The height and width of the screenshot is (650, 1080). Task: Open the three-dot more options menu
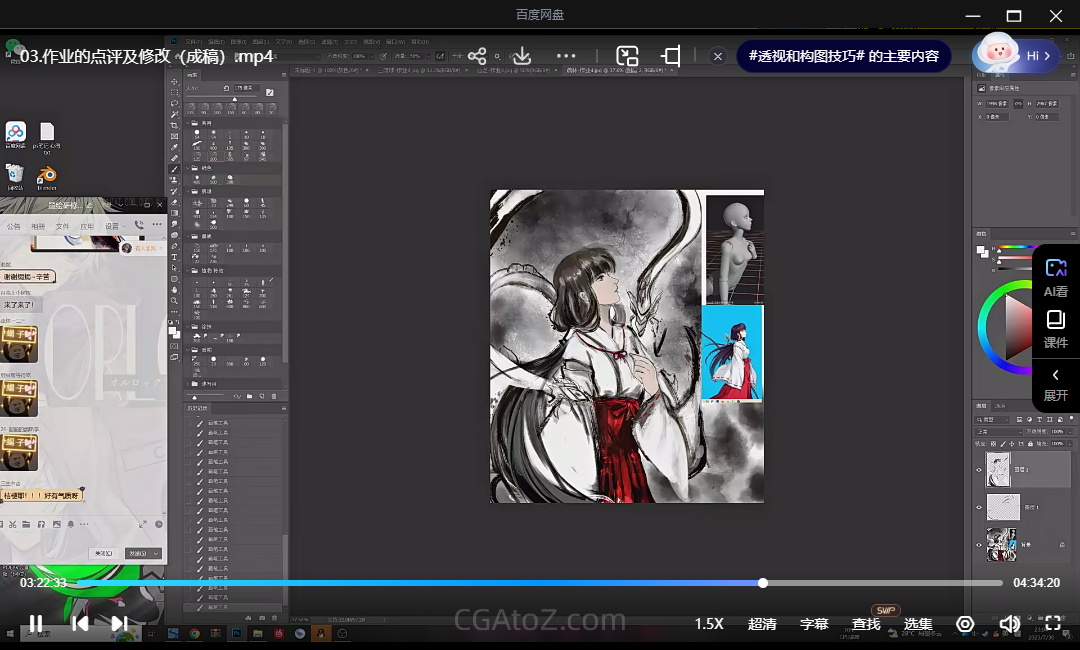566,56
